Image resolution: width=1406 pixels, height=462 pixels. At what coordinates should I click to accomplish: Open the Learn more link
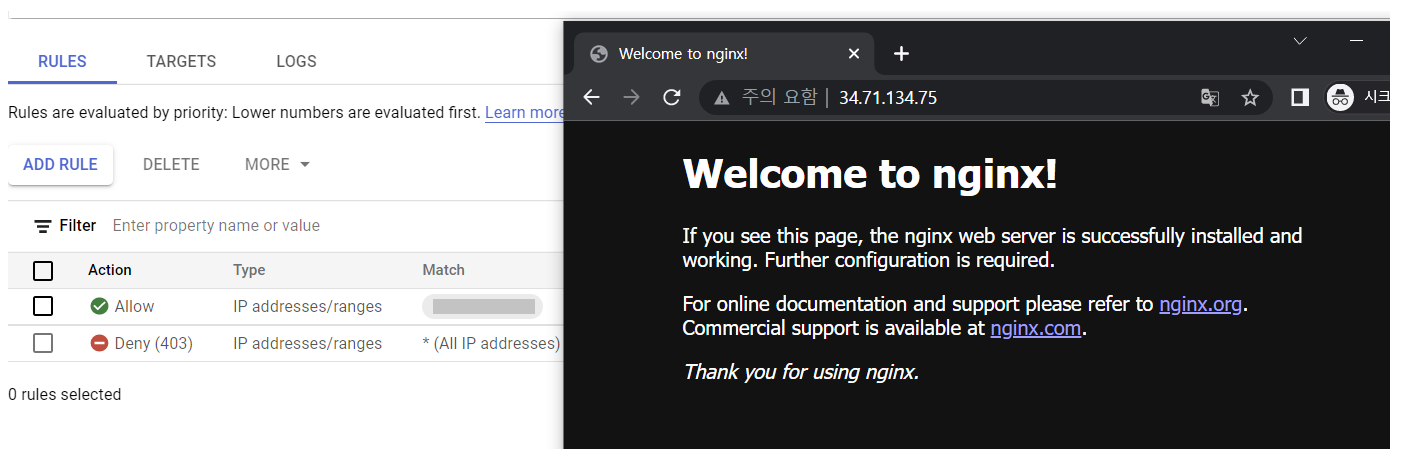[525, 112]
